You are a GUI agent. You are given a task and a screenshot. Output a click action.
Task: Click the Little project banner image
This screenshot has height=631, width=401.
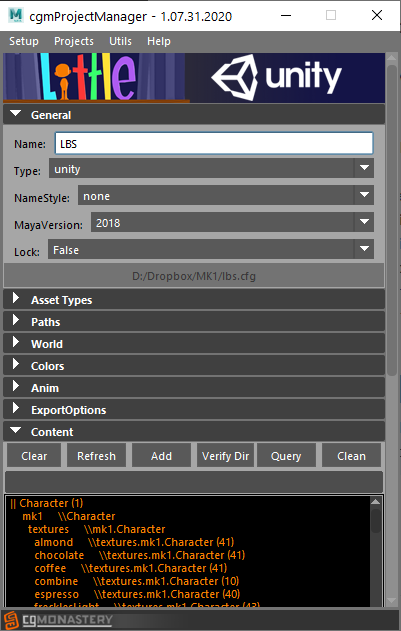(96, 77)
